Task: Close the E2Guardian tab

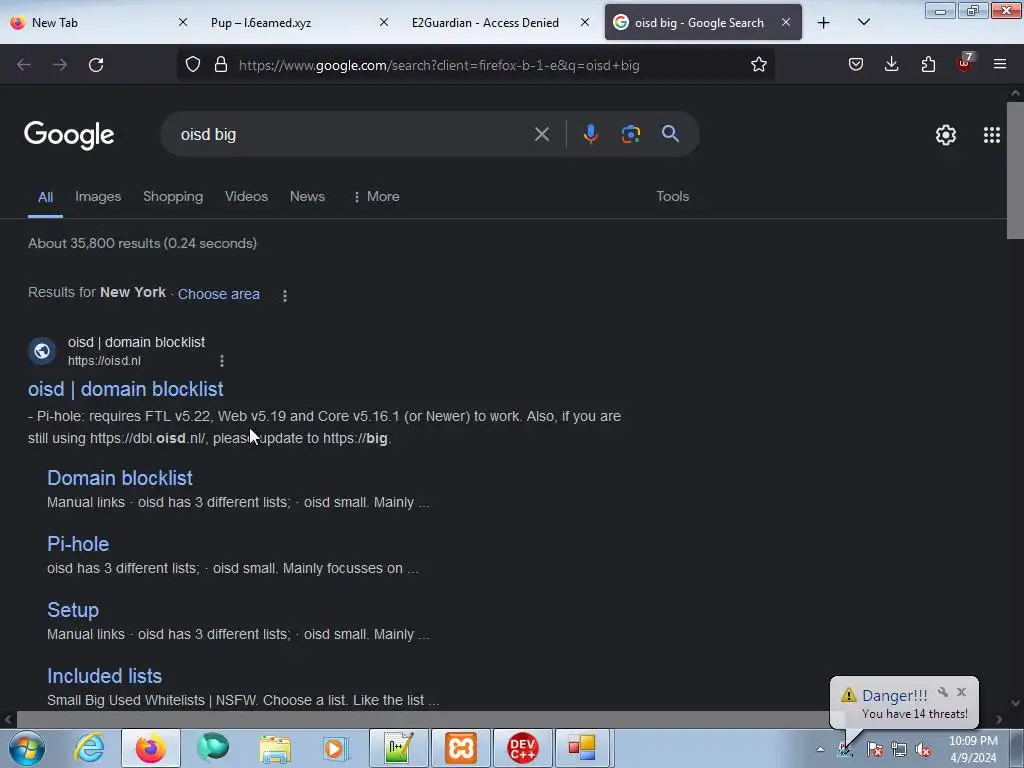Action: click(x=584, y=22)
